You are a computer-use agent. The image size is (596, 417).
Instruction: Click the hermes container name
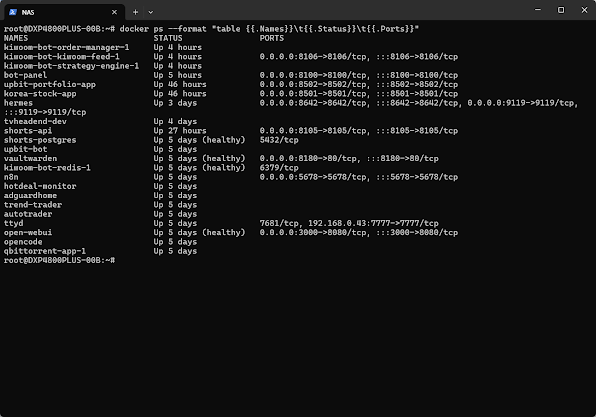click(x=18, y=103)
